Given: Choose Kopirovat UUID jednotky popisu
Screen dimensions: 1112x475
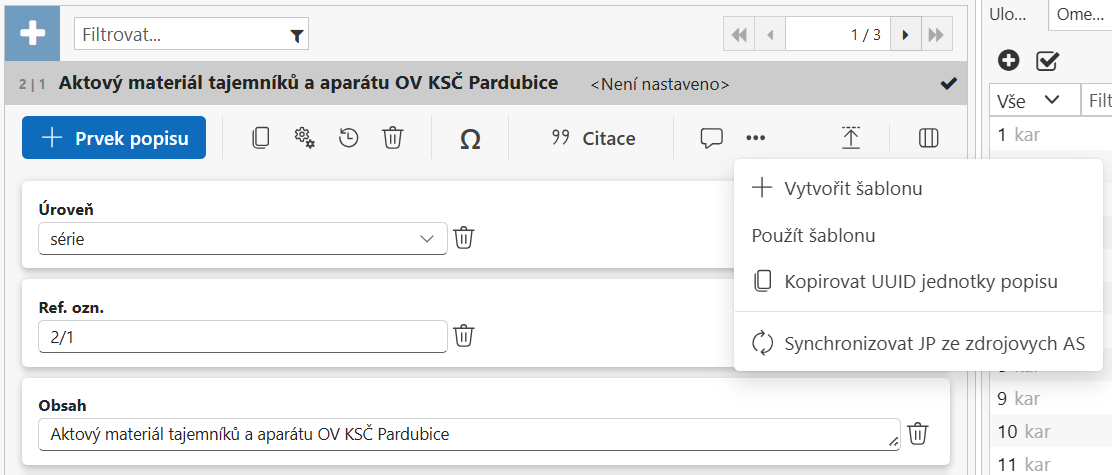Looking at the screenshot, I should click(918, 282).
